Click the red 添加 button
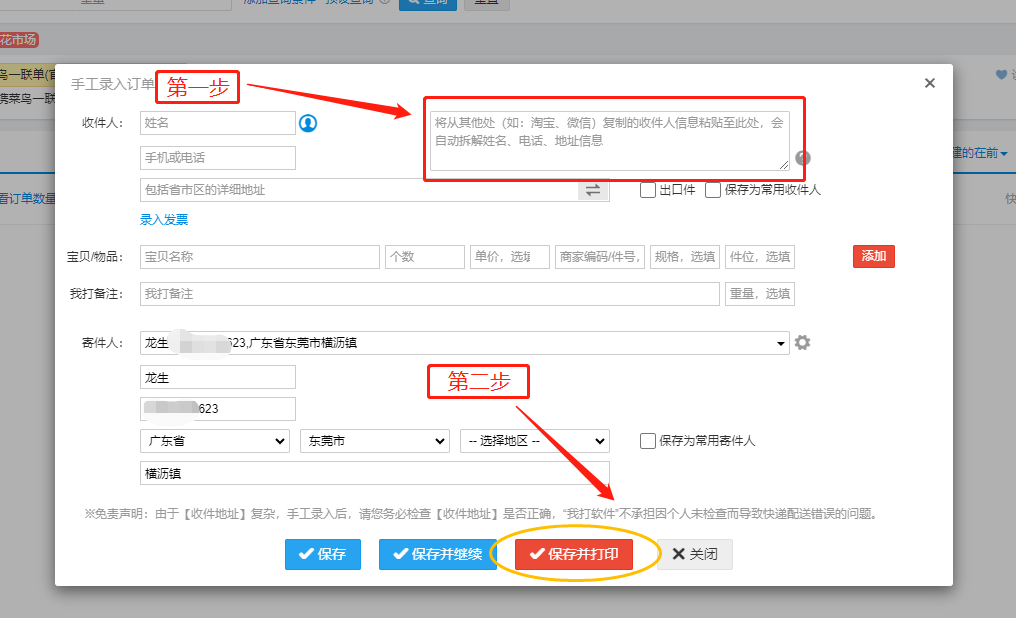This screenshot has height=618, width=1016. click(x=873, y=256)
